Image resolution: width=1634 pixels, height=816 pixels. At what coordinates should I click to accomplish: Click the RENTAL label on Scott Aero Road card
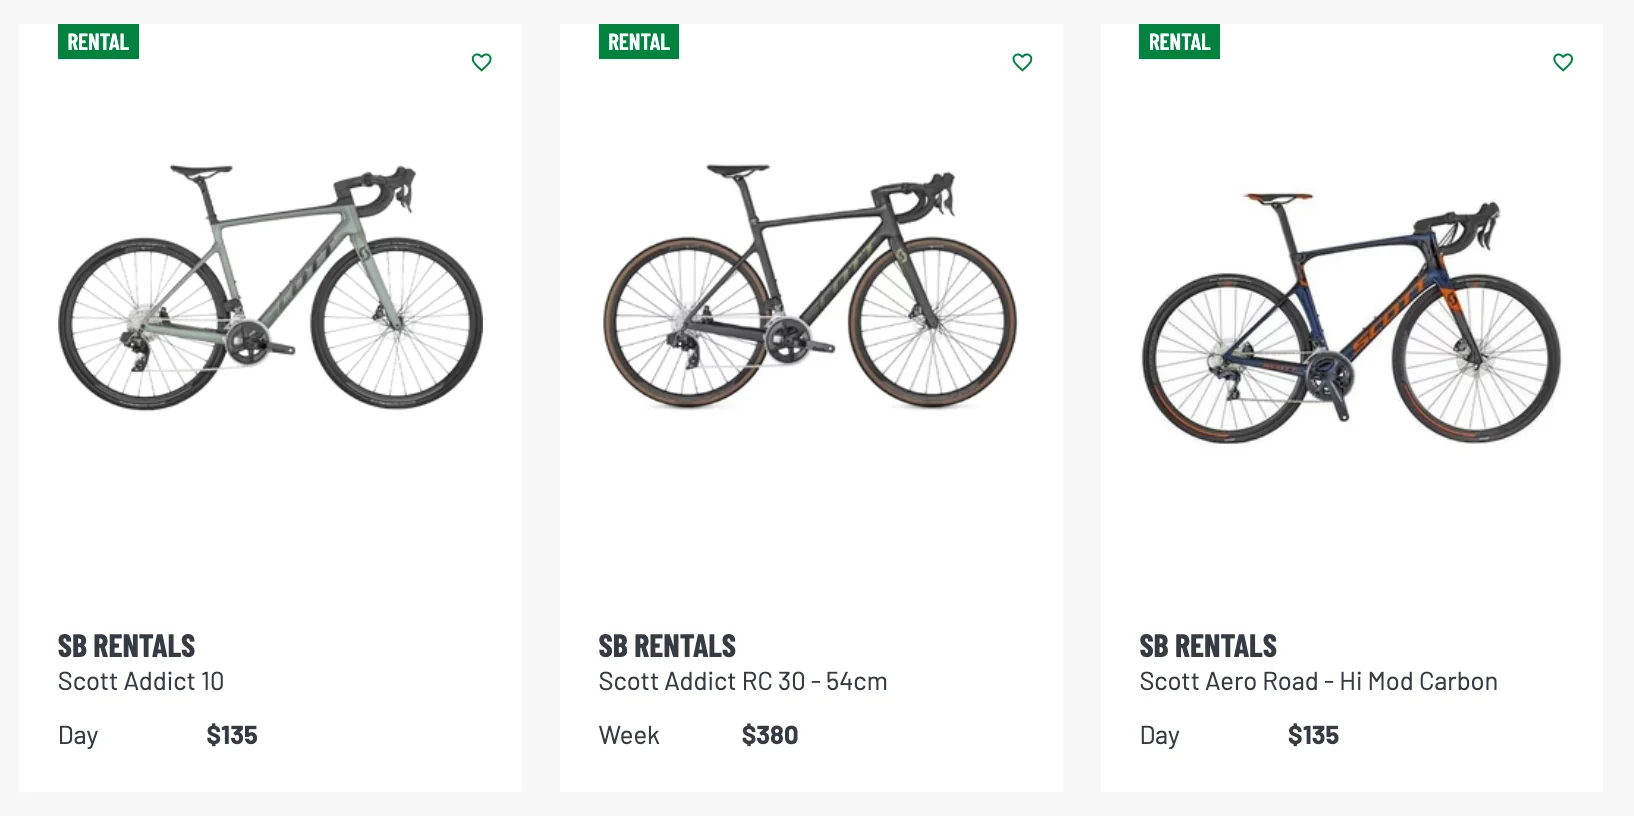coord(1179,41)
